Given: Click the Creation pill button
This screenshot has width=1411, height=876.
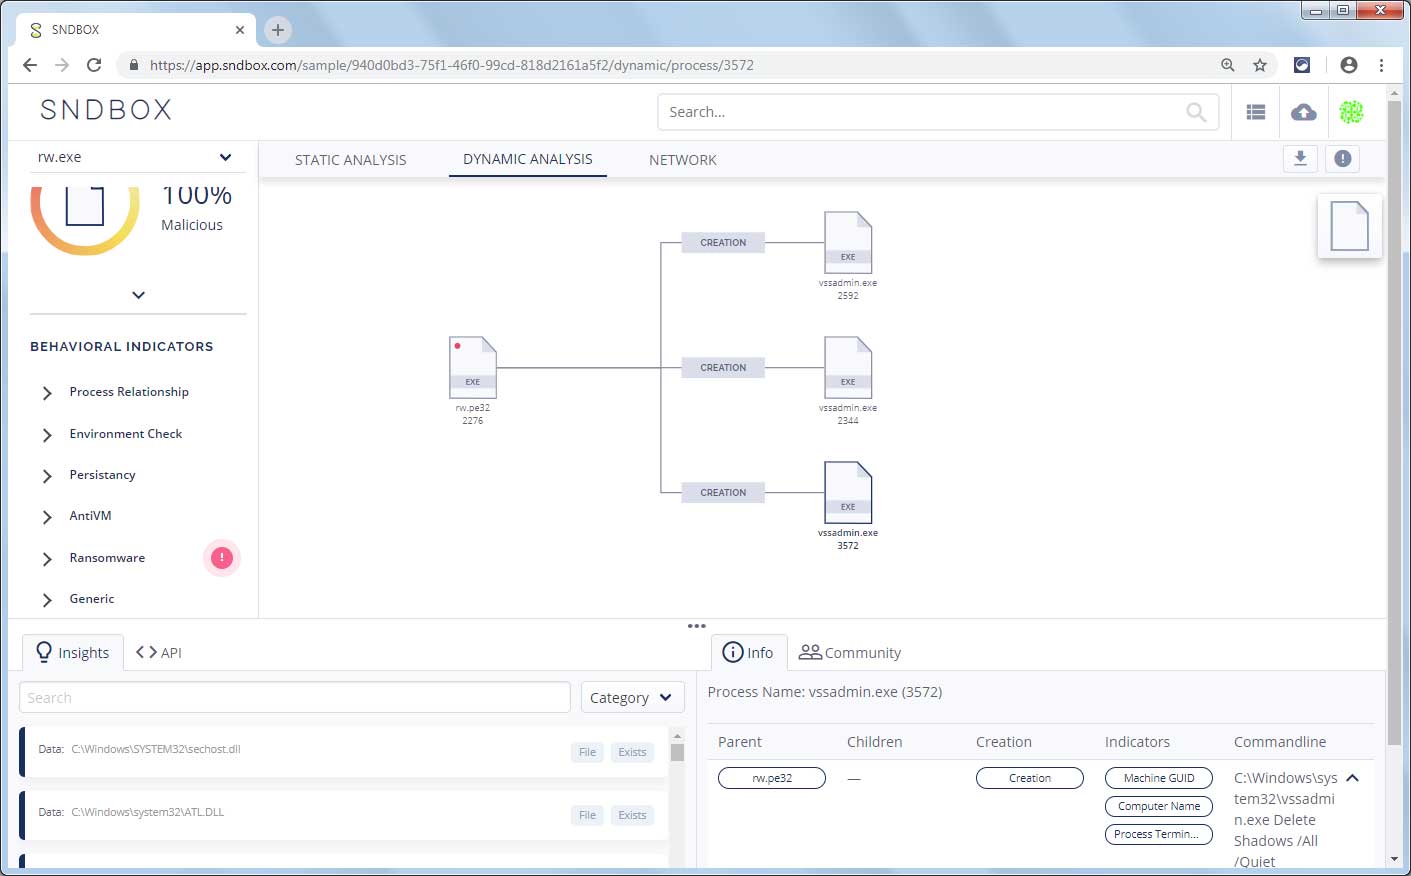Looking at the screenshot, I should [1030, 778].
